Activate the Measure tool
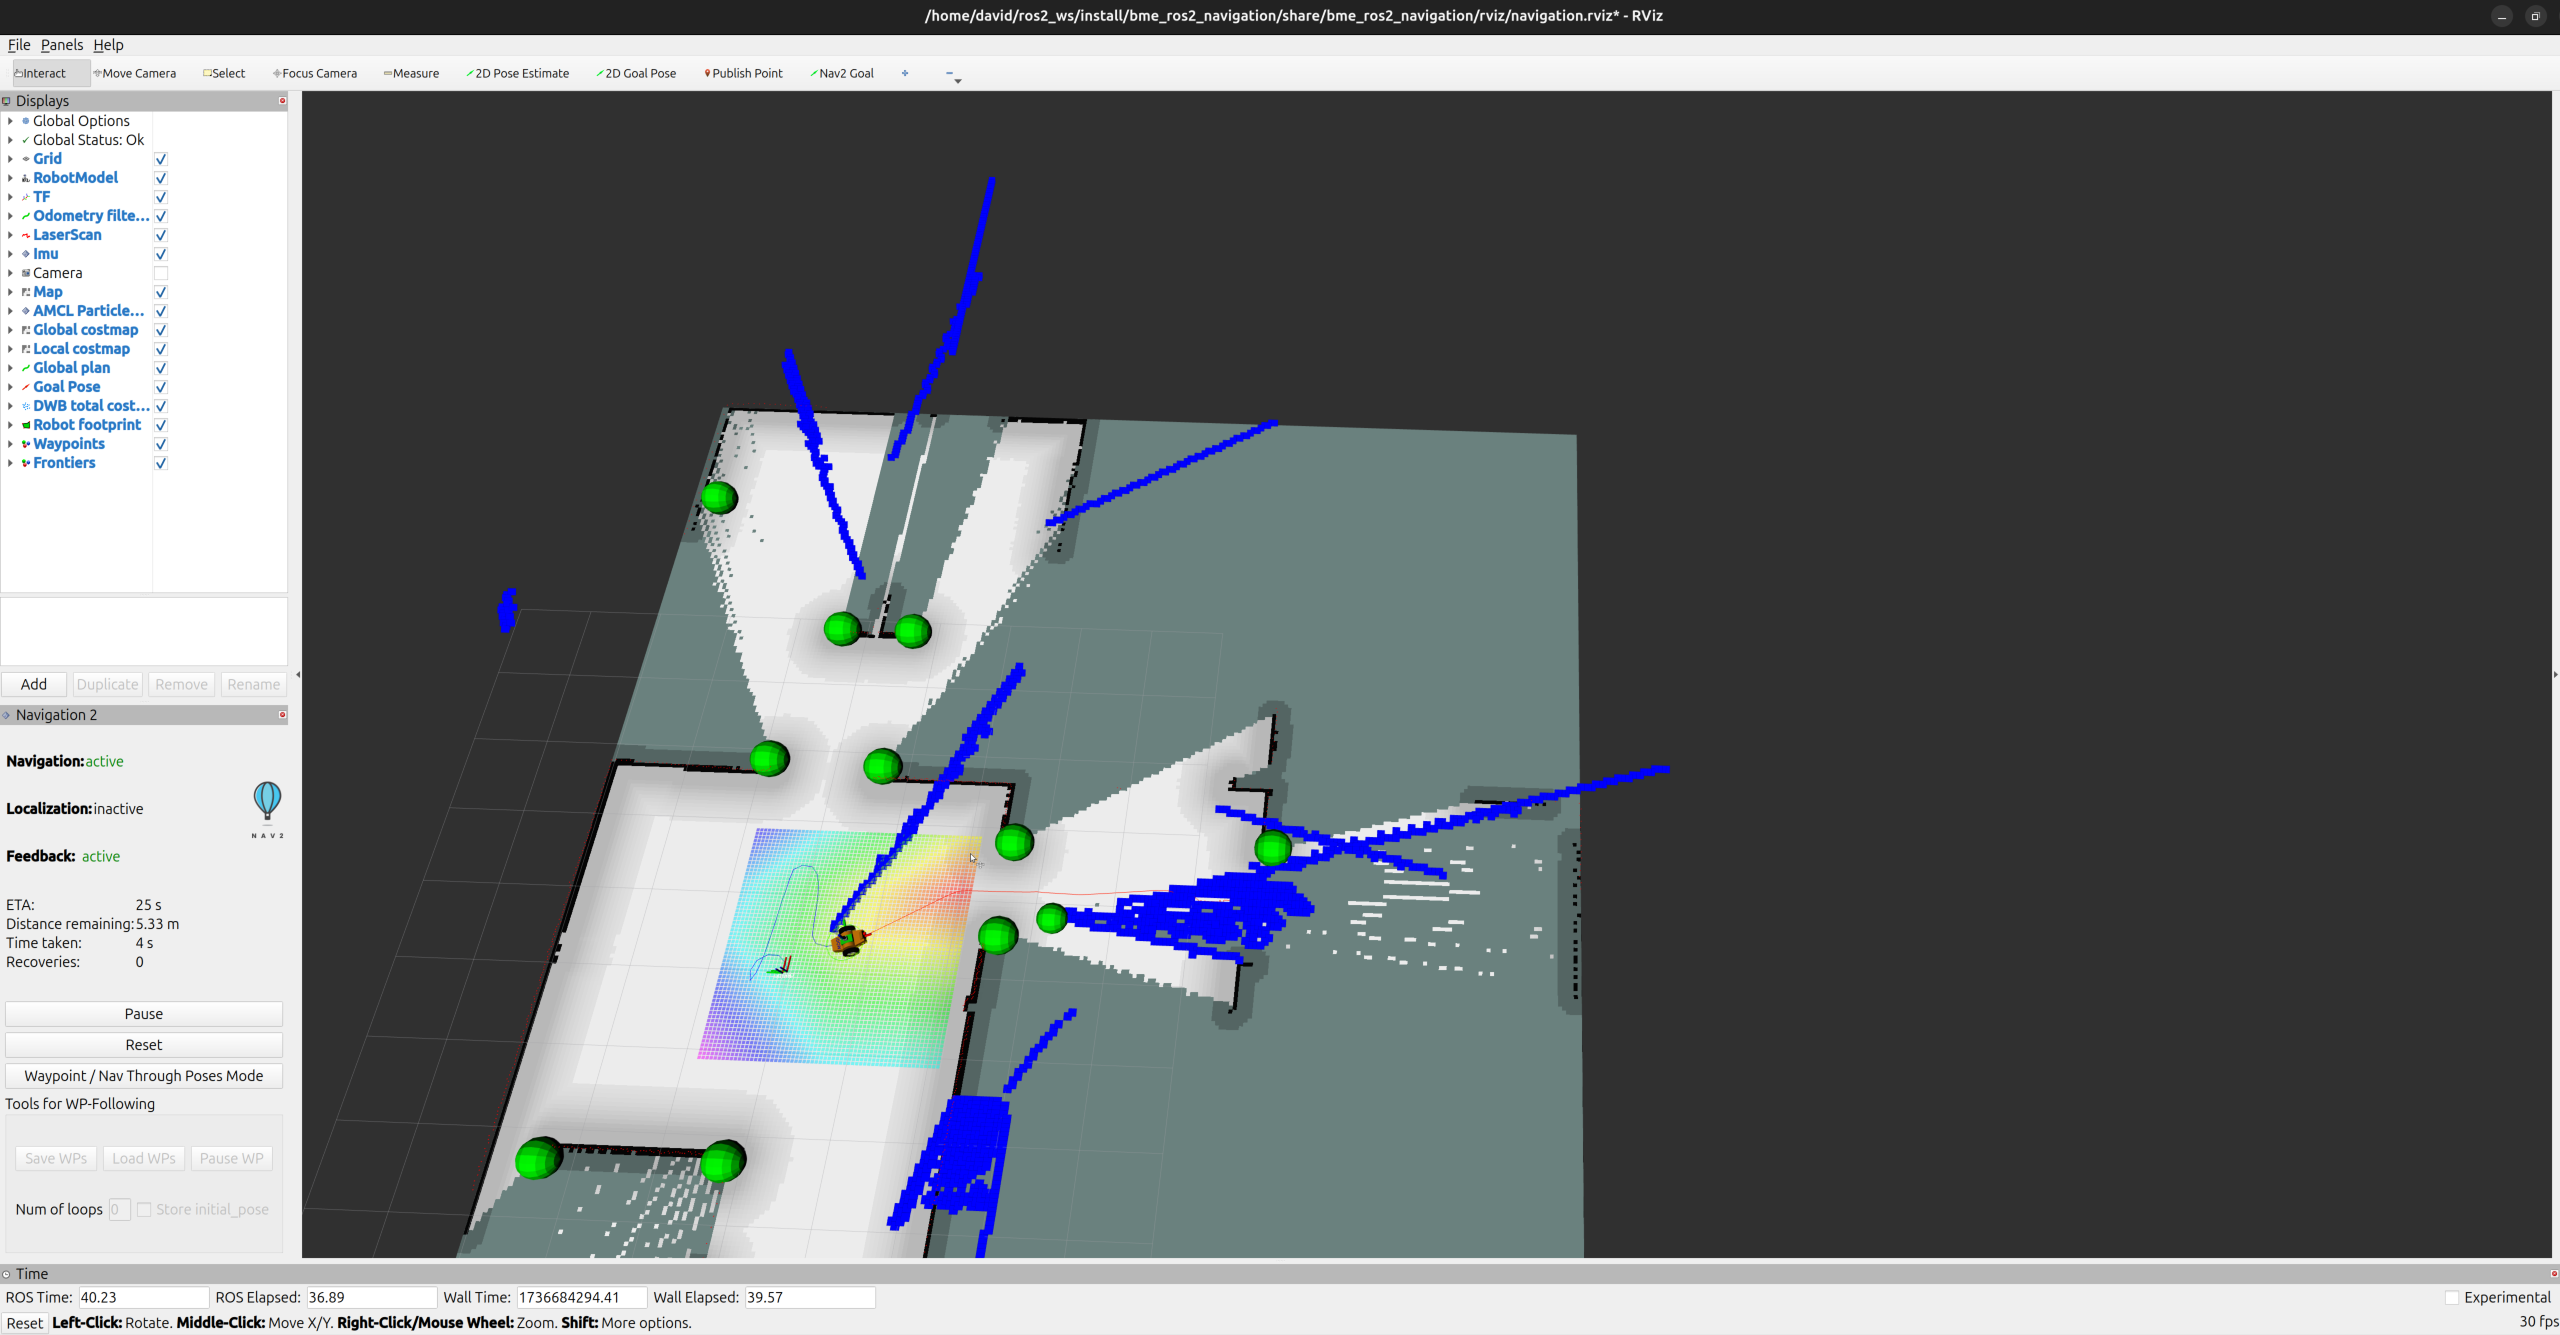Image resolution: width=2560 pixels, height=1335 pixels. coord(412,73)
